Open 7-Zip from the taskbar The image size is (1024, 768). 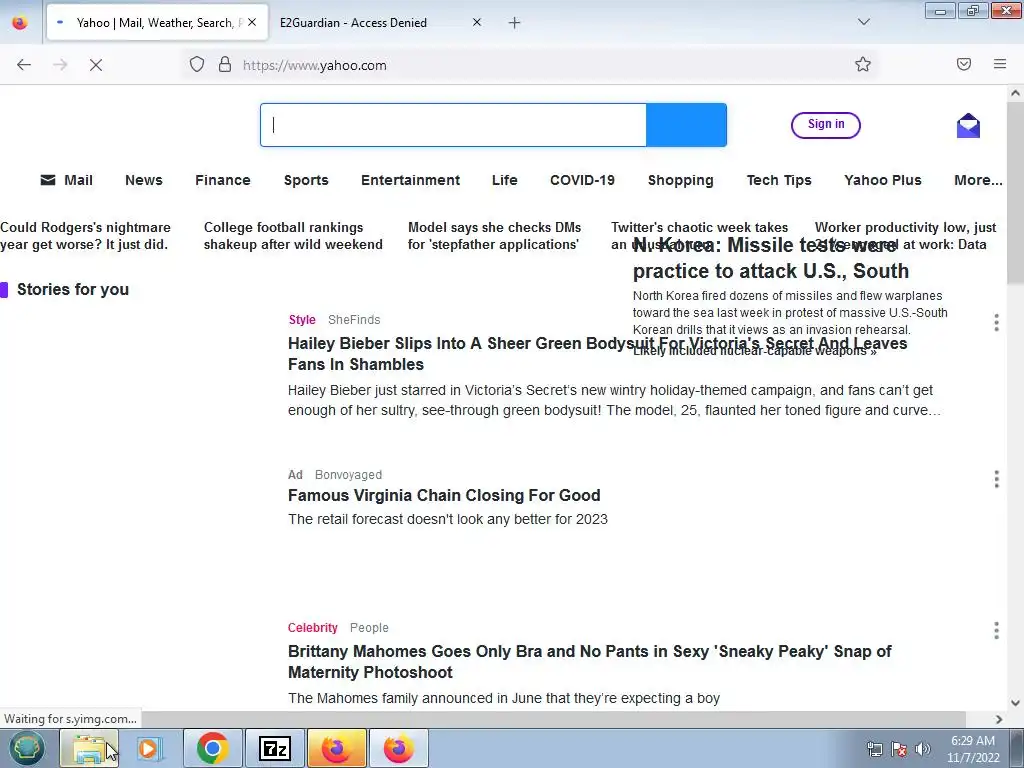coord(274,748)
